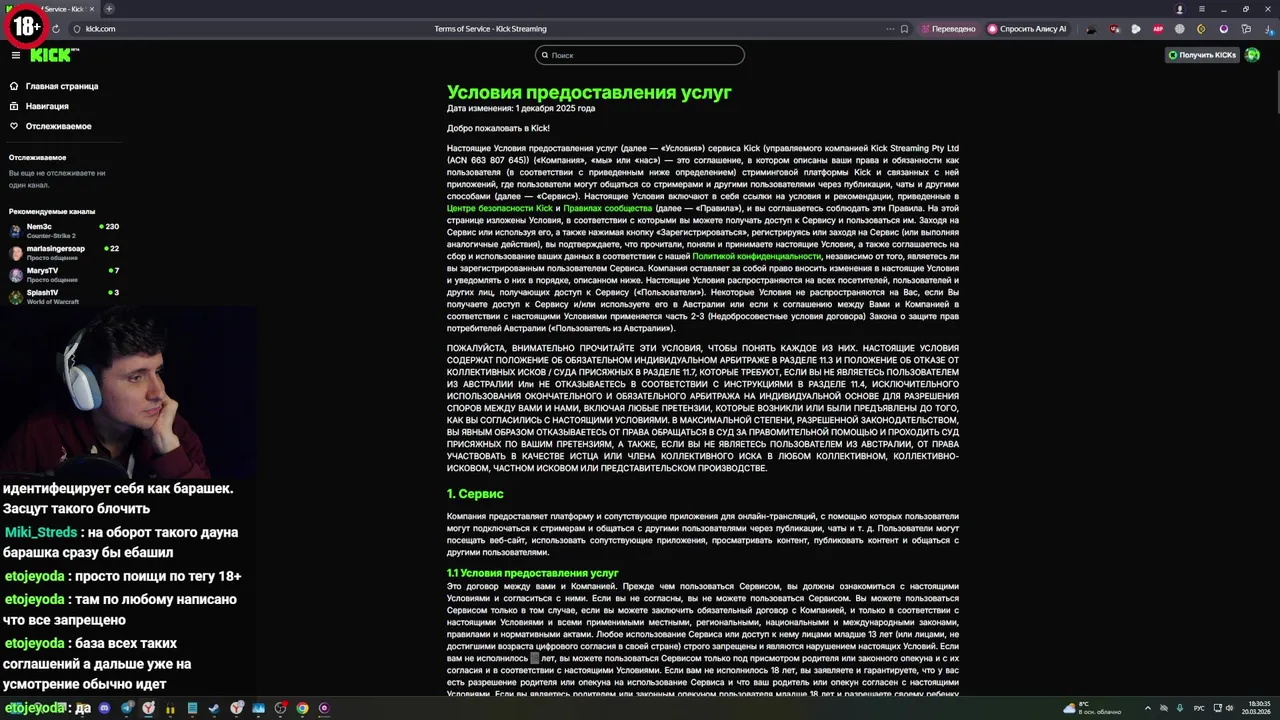Open the browser account profile icon
Screen dimensions: 1280x720
pyautogui.click(x=1180, y=9)
